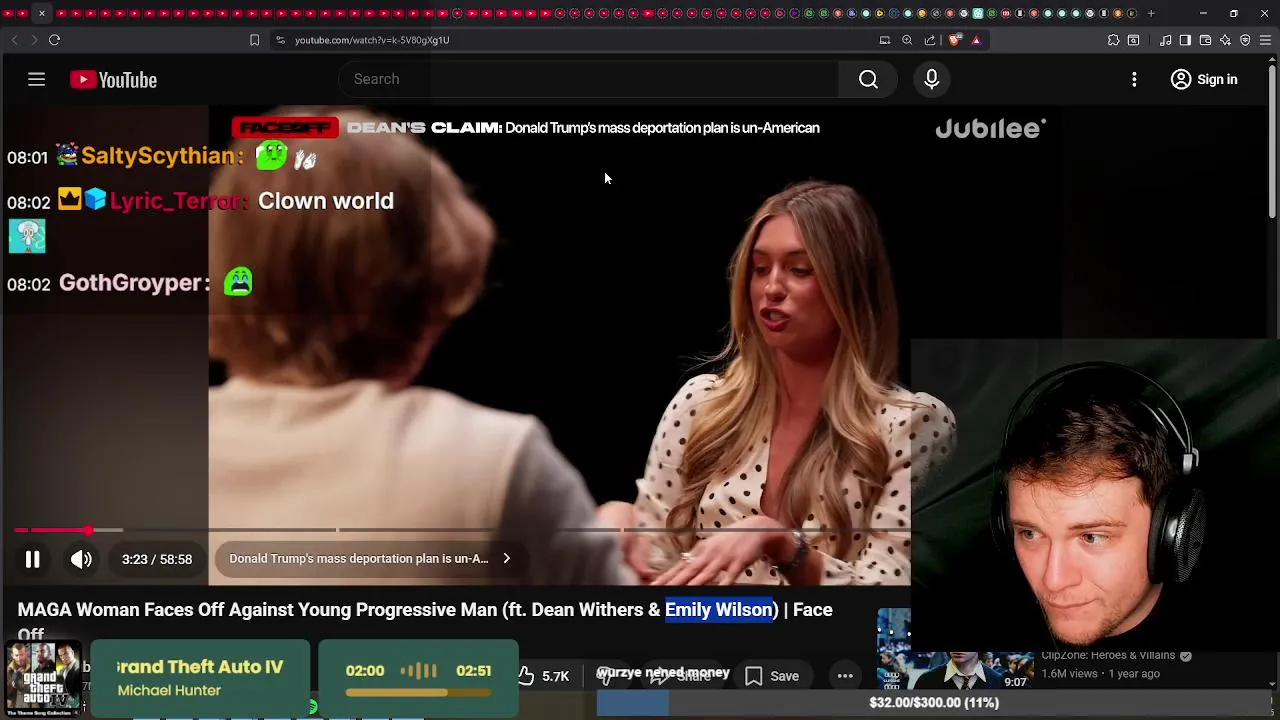
Task: Open the extensions puzzle-piece menu
Action: click(1113, 40)
